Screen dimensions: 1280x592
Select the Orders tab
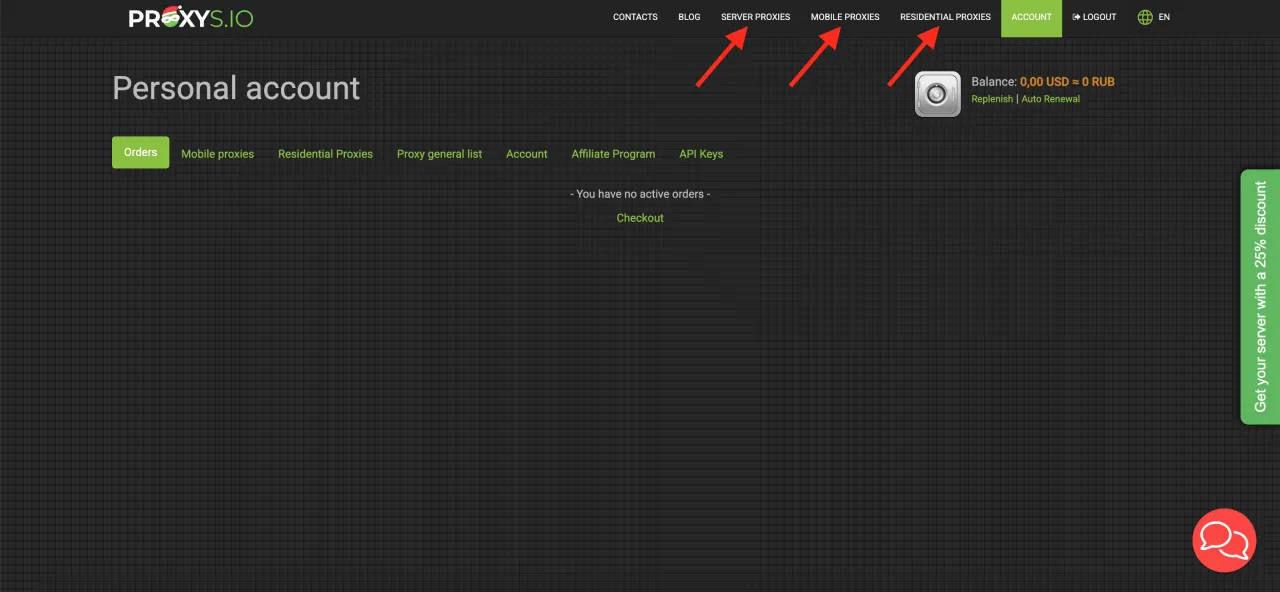click(x=140, y=152)
